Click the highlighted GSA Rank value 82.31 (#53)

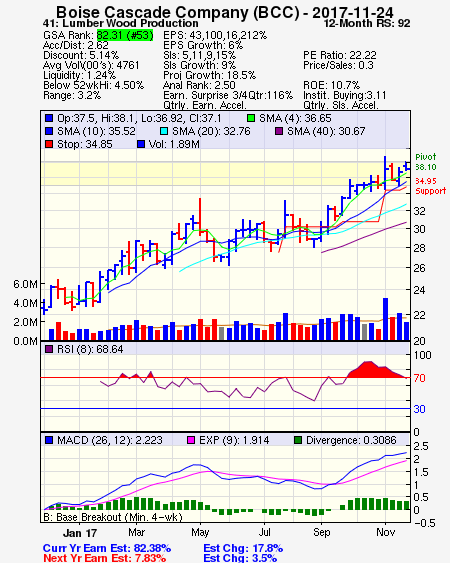point(125,35)
